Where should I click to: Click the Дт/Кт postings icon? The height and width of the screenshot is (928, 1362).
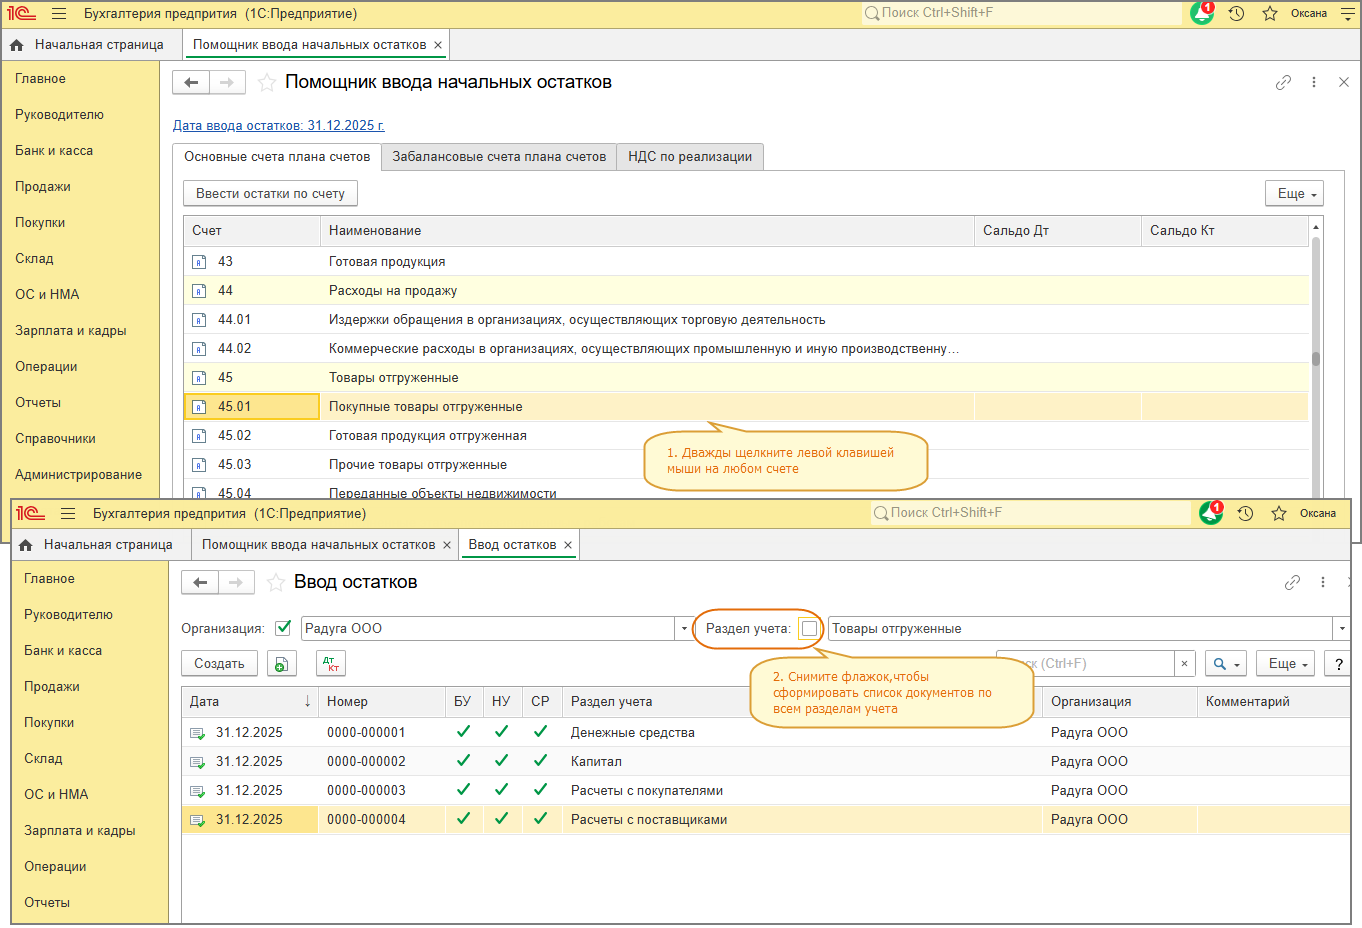(x=331, y=664)
